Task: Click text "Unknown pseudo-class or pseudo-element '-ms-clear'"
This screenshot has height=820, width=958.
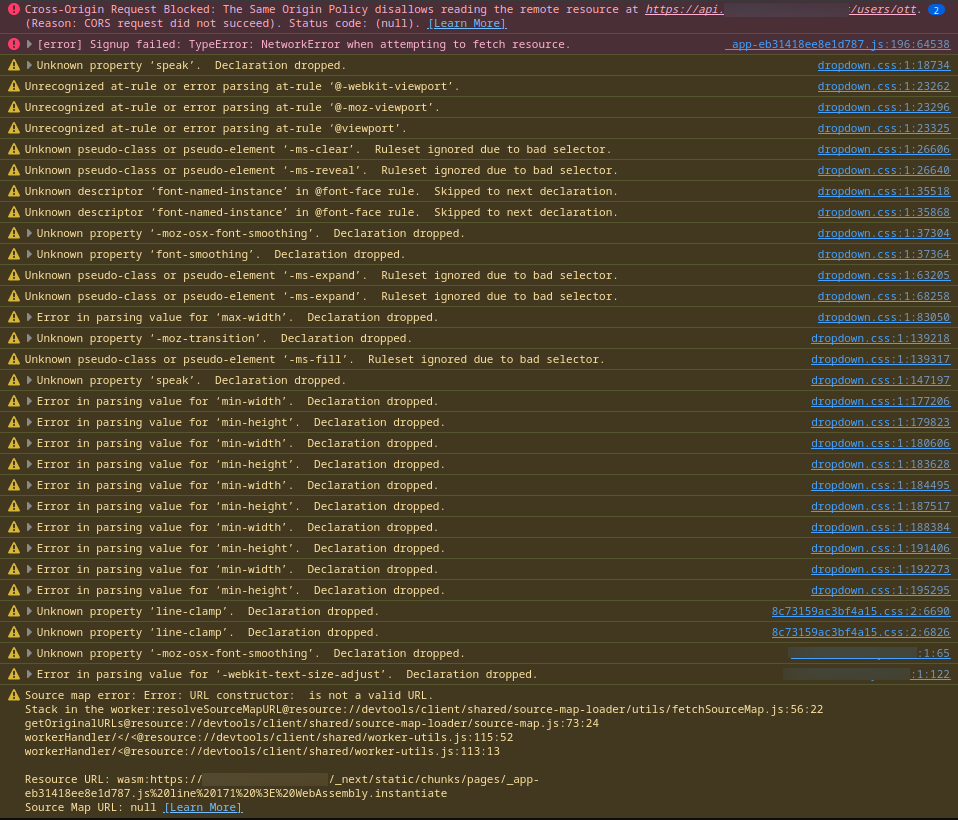Action: (x=192, y=150)
